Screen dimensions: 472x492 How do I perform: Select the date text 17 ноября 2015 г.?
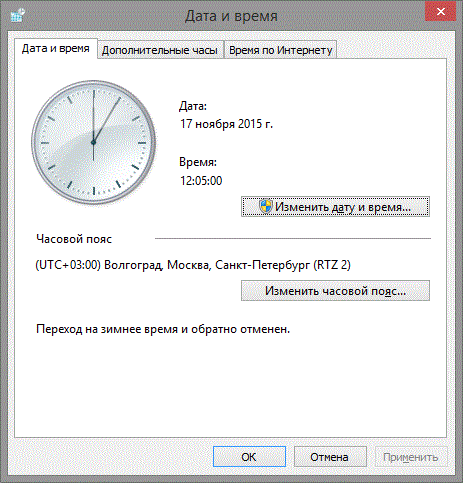pos(227,124)
